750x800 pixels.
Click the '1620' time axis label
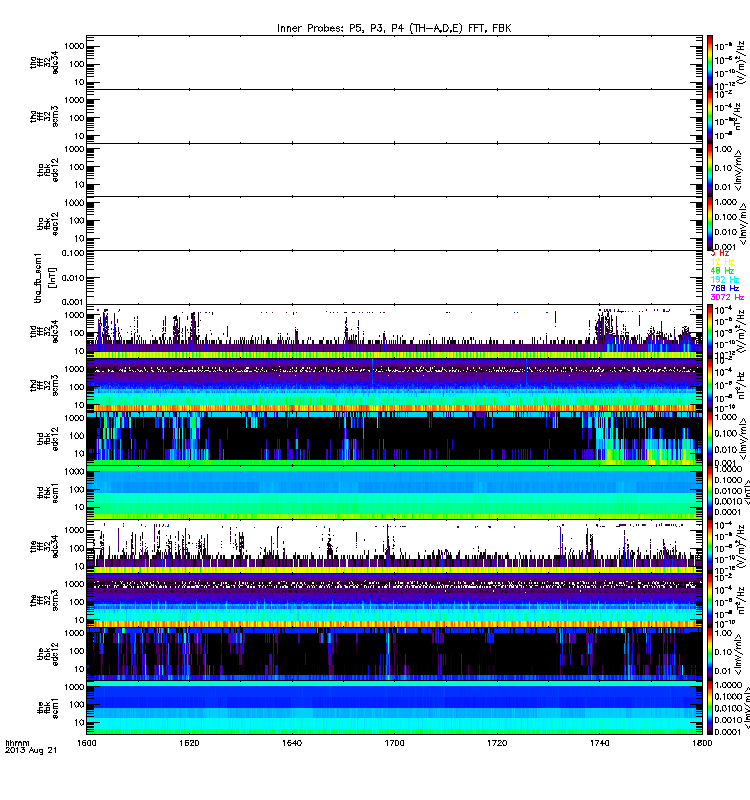pos(189,743)
